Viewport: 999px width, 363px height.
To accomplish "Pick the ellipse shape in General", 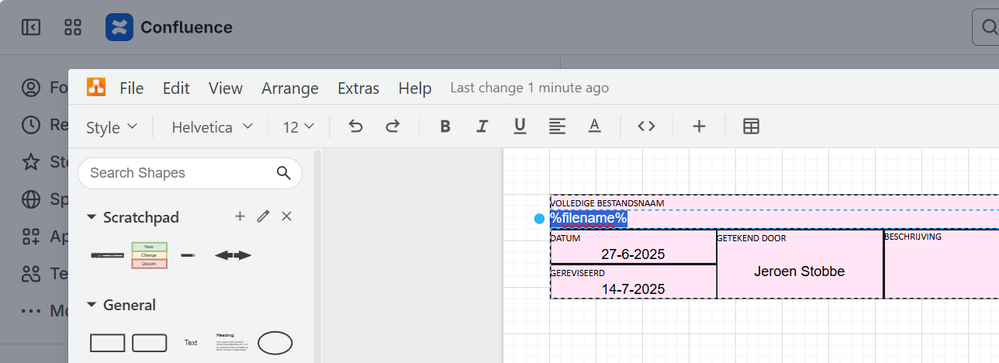I will 275,343.
